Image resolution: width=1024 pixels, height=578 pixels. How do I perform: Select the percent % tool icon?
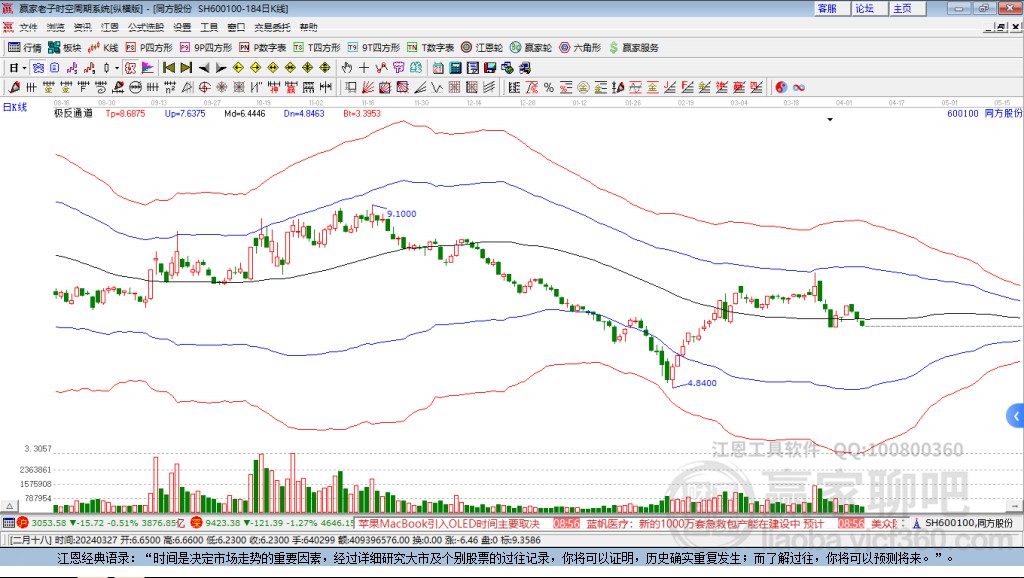tap(549, 88)
